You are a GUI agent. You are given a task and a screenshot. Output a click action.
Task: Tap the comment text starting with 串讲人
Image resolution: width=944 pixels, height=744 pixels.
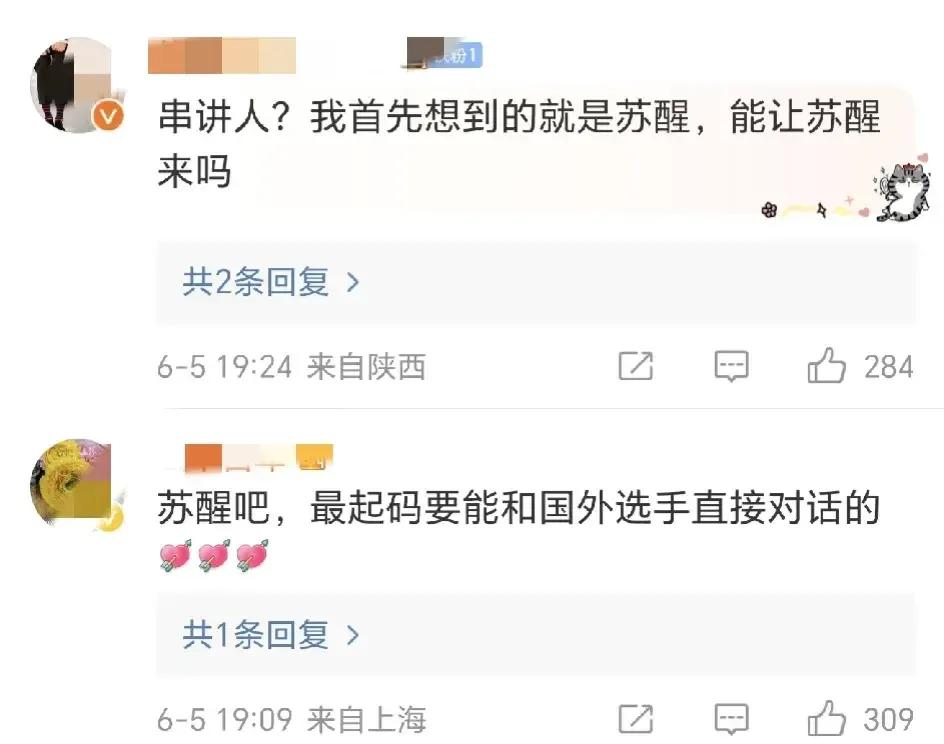[x=519, y=144]
